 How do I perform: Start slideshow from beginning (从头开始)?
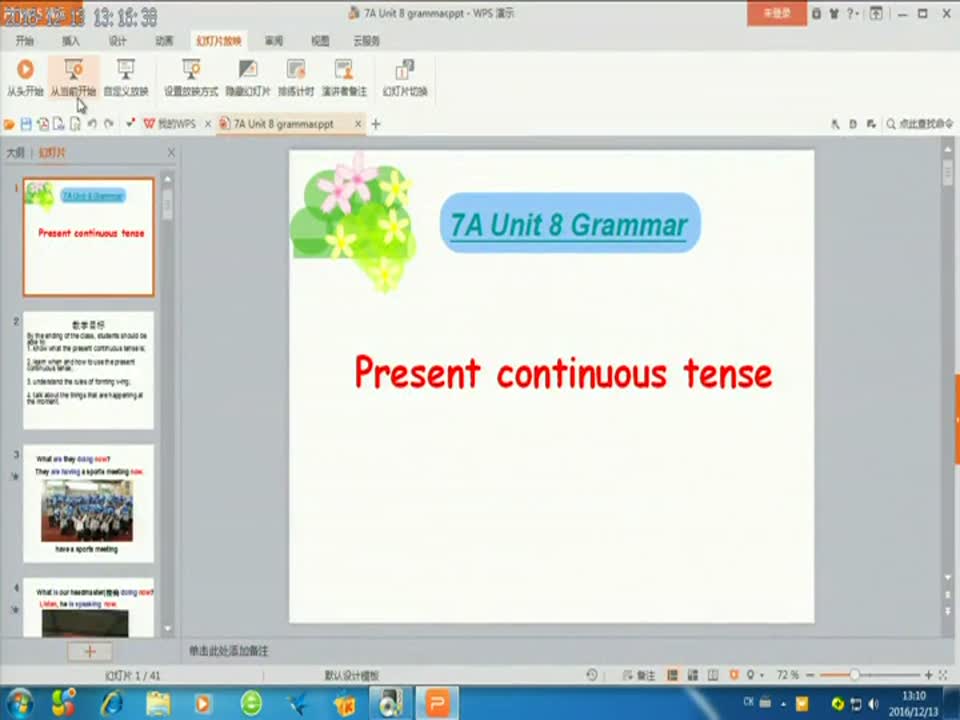click(25, 77)
